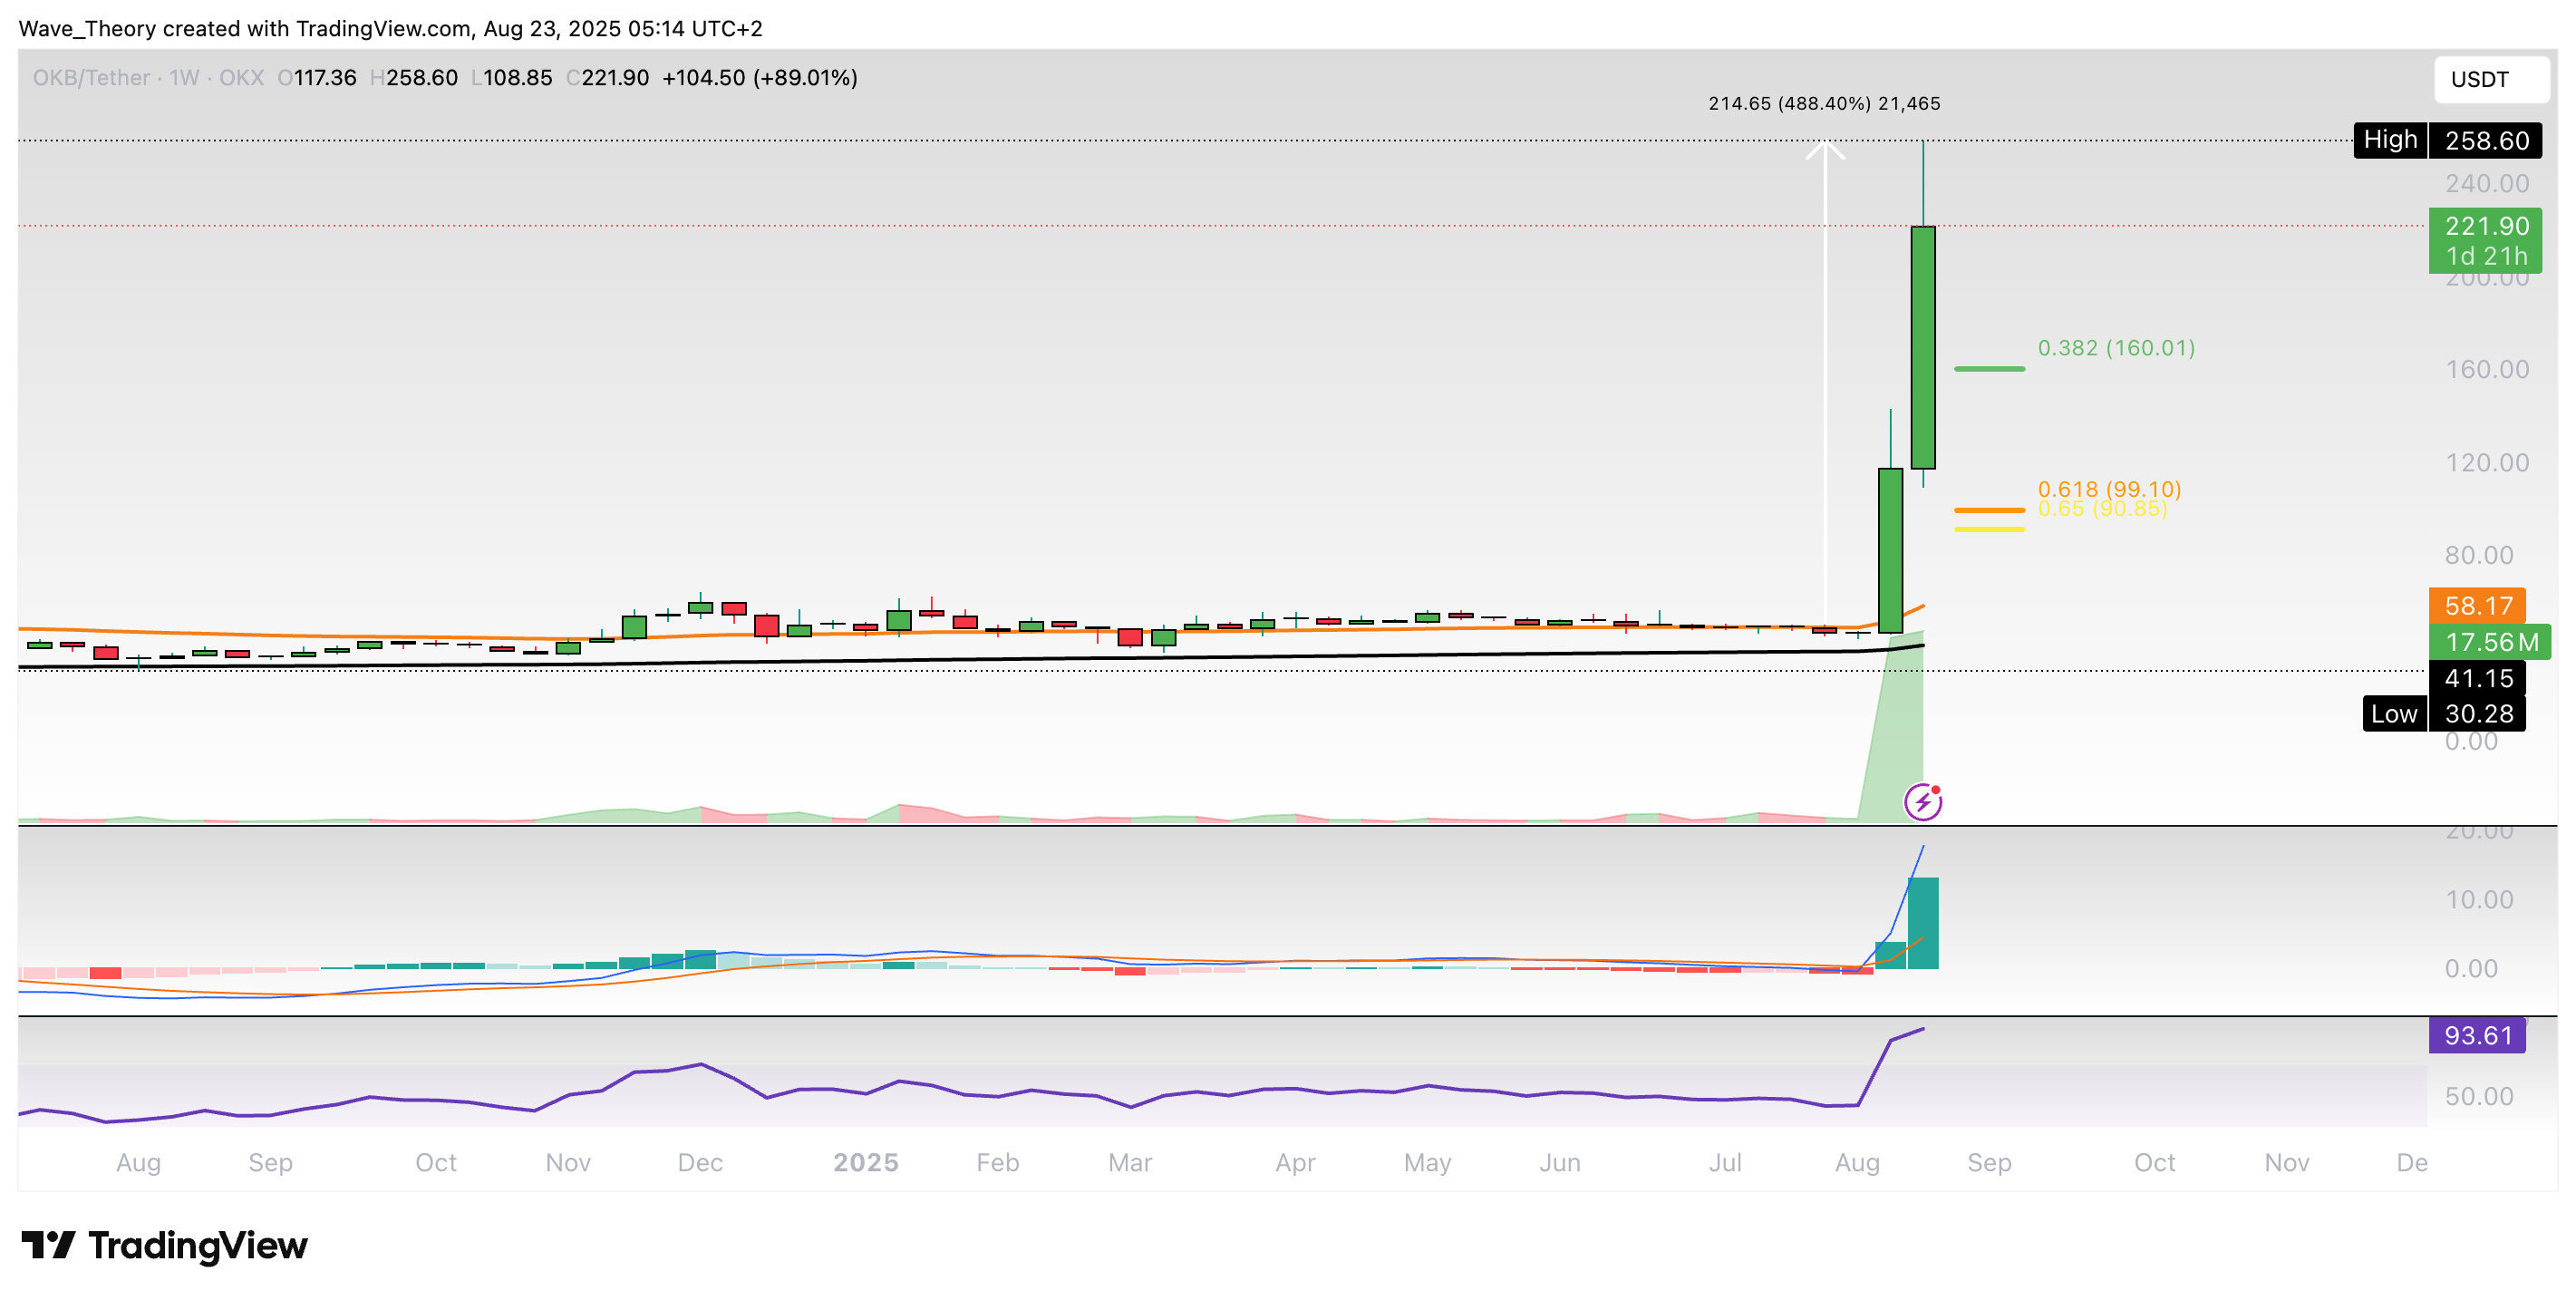Click the orange 58.17 moving average tag
The image size is (2576, 1300).
click(x=2477, y=606)
